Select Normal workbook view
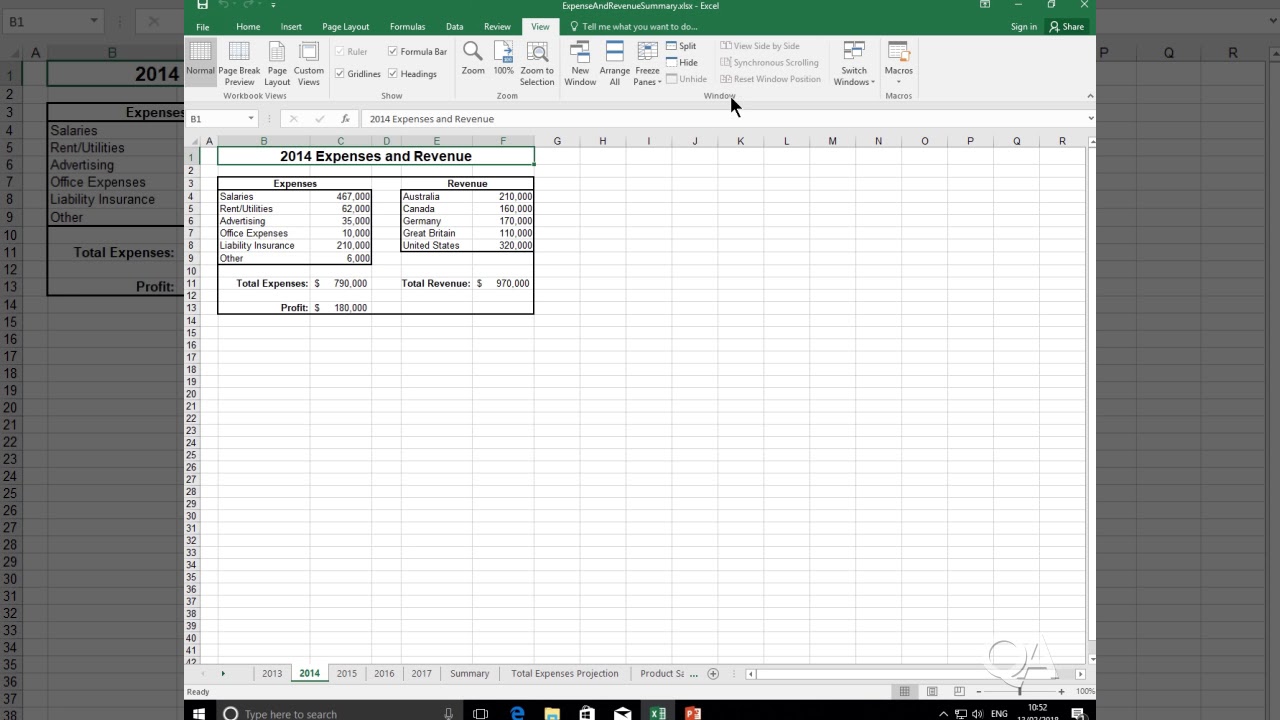Viewport: 1280px width, 720px height. coord(200,63)
